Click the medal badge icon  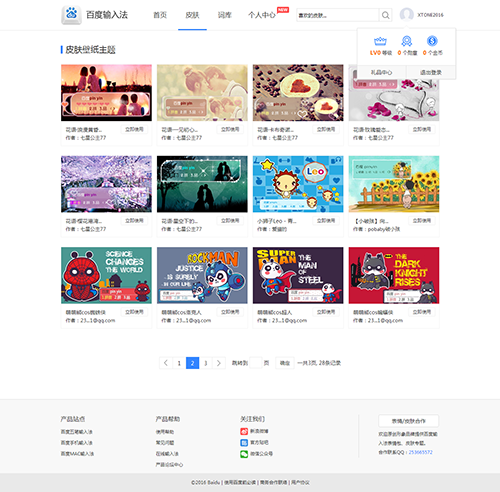406,41
